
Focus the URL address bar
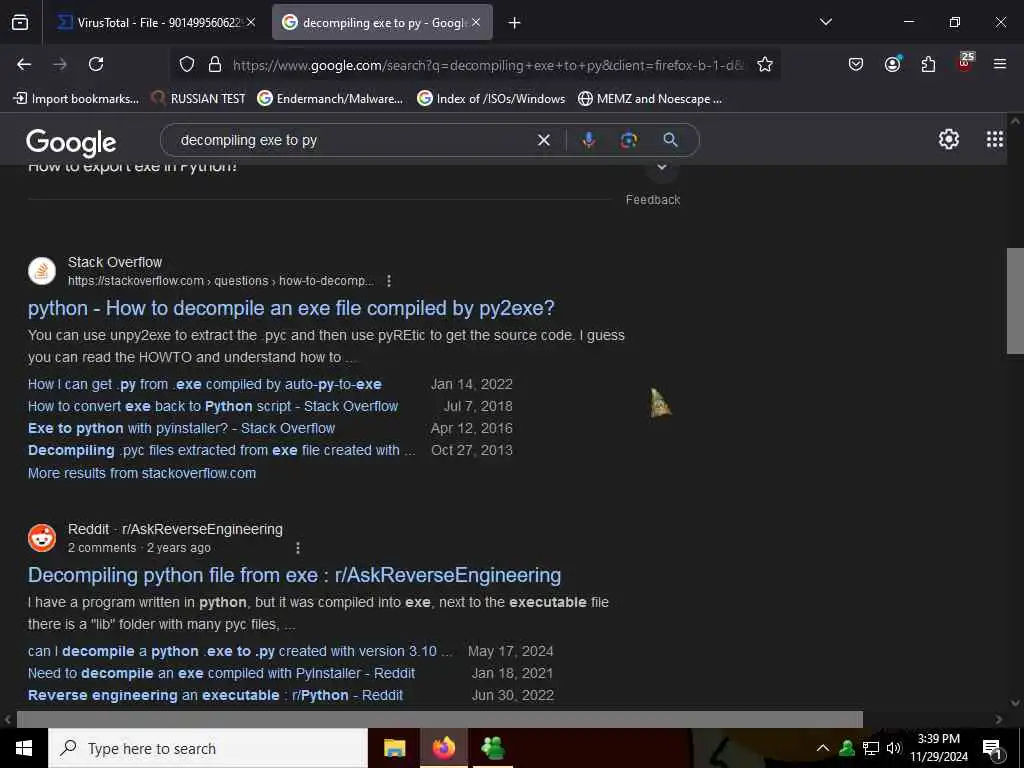point(487,65)
